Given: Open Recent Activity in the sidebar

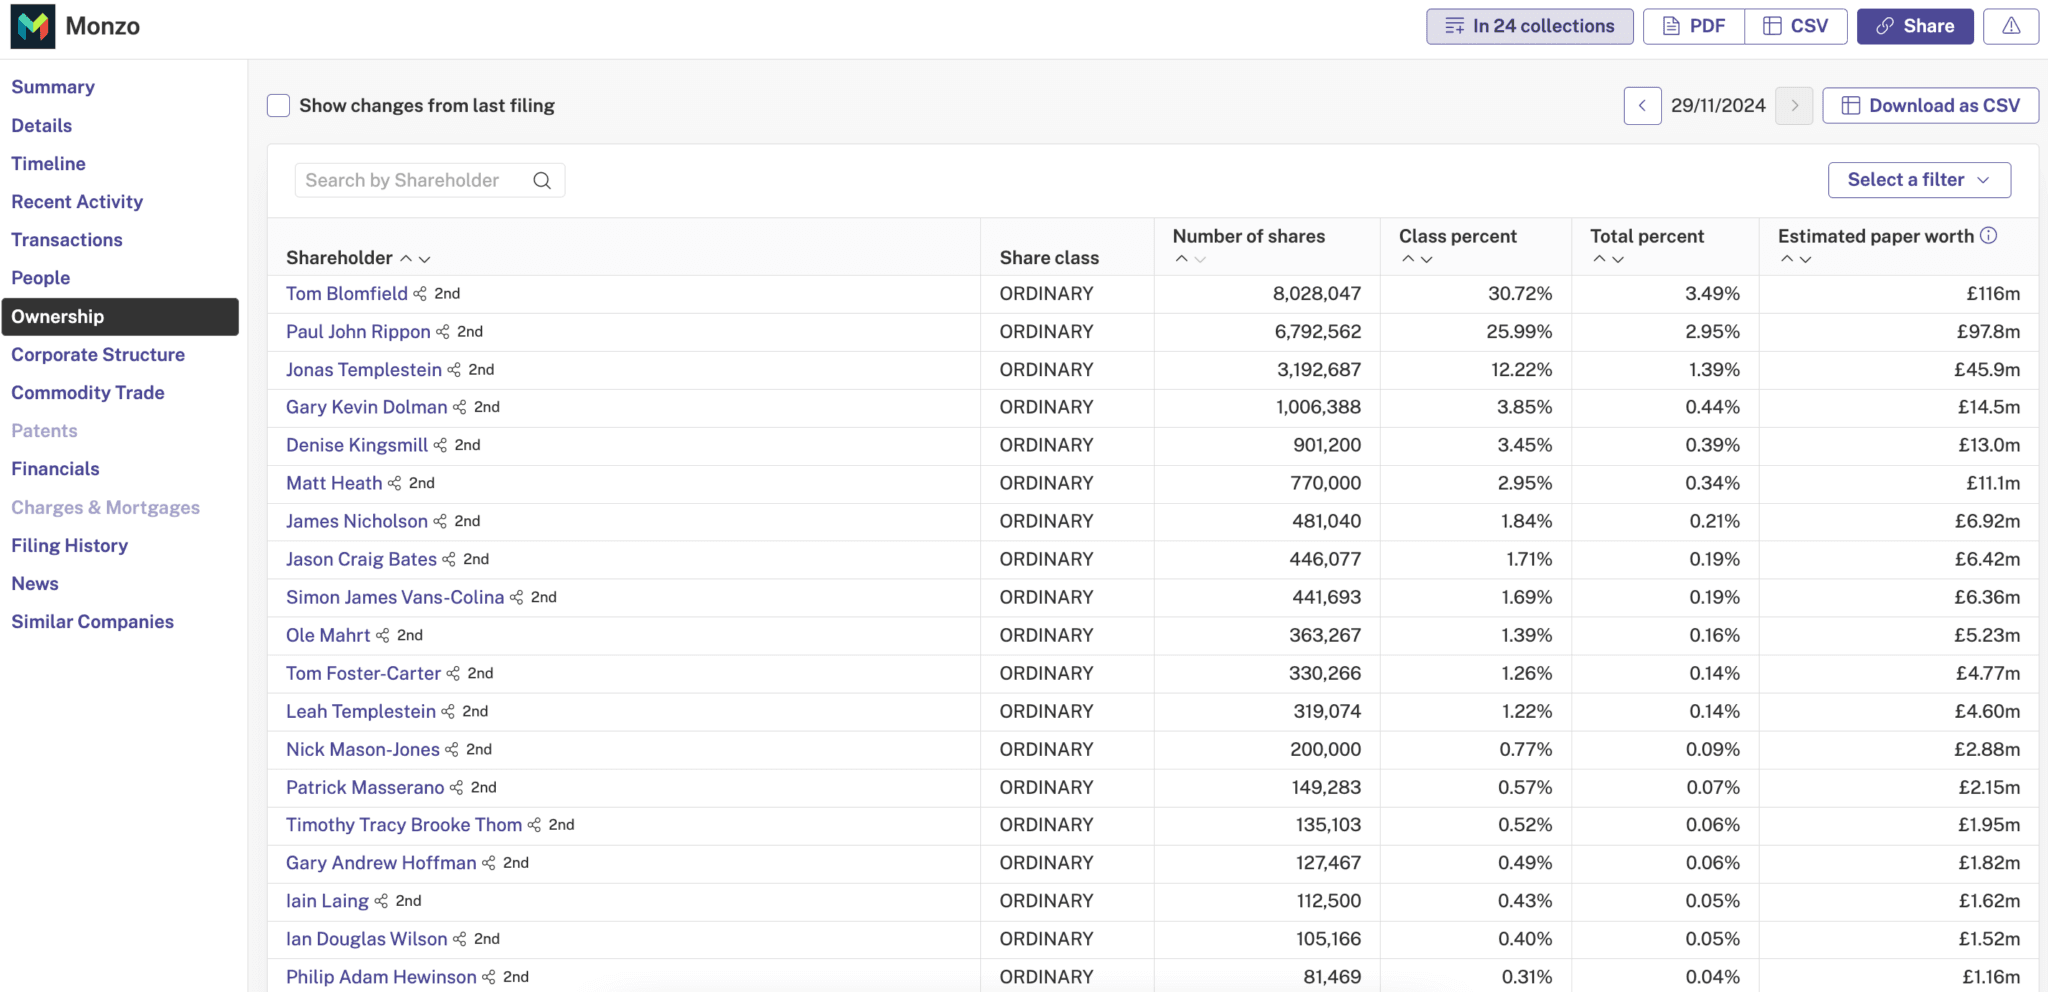Looking at the screenshot, I should click(77, 202).
